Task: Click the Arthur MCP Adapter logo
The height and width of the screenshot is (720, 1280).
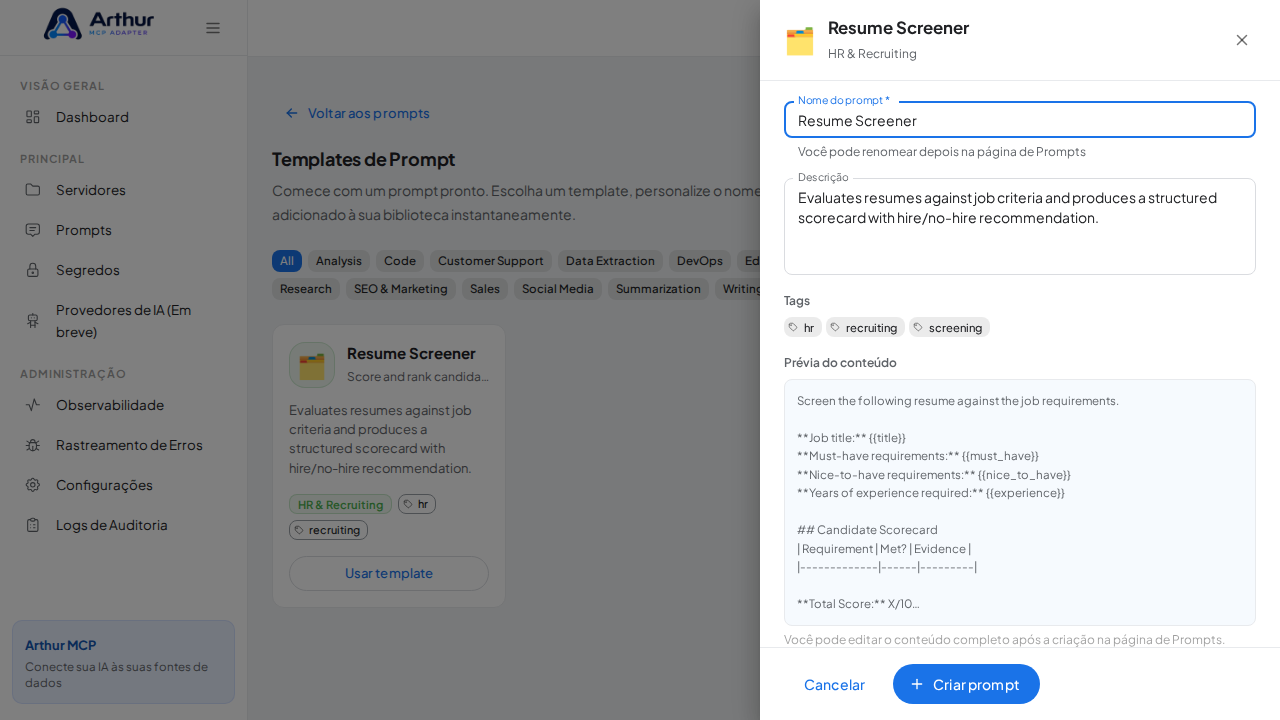Action: (99, 23)
